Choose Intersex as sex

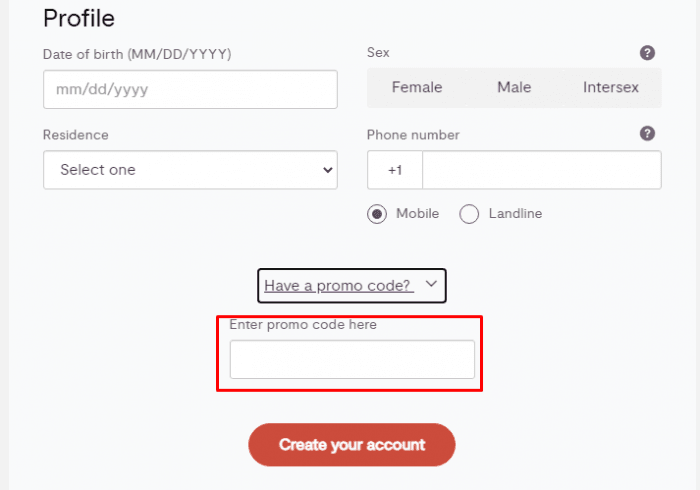611,88
